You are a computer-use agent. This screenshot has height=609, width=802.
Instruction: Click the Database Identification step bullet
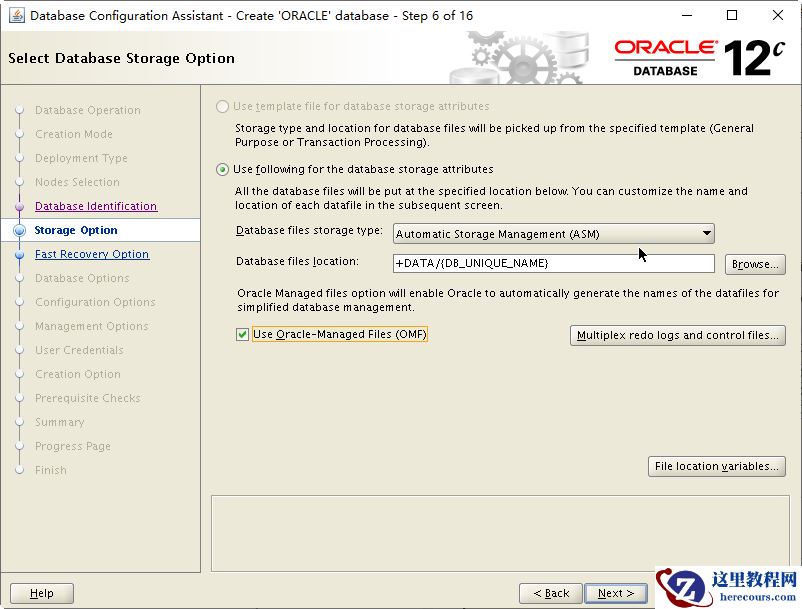(19, 207)
